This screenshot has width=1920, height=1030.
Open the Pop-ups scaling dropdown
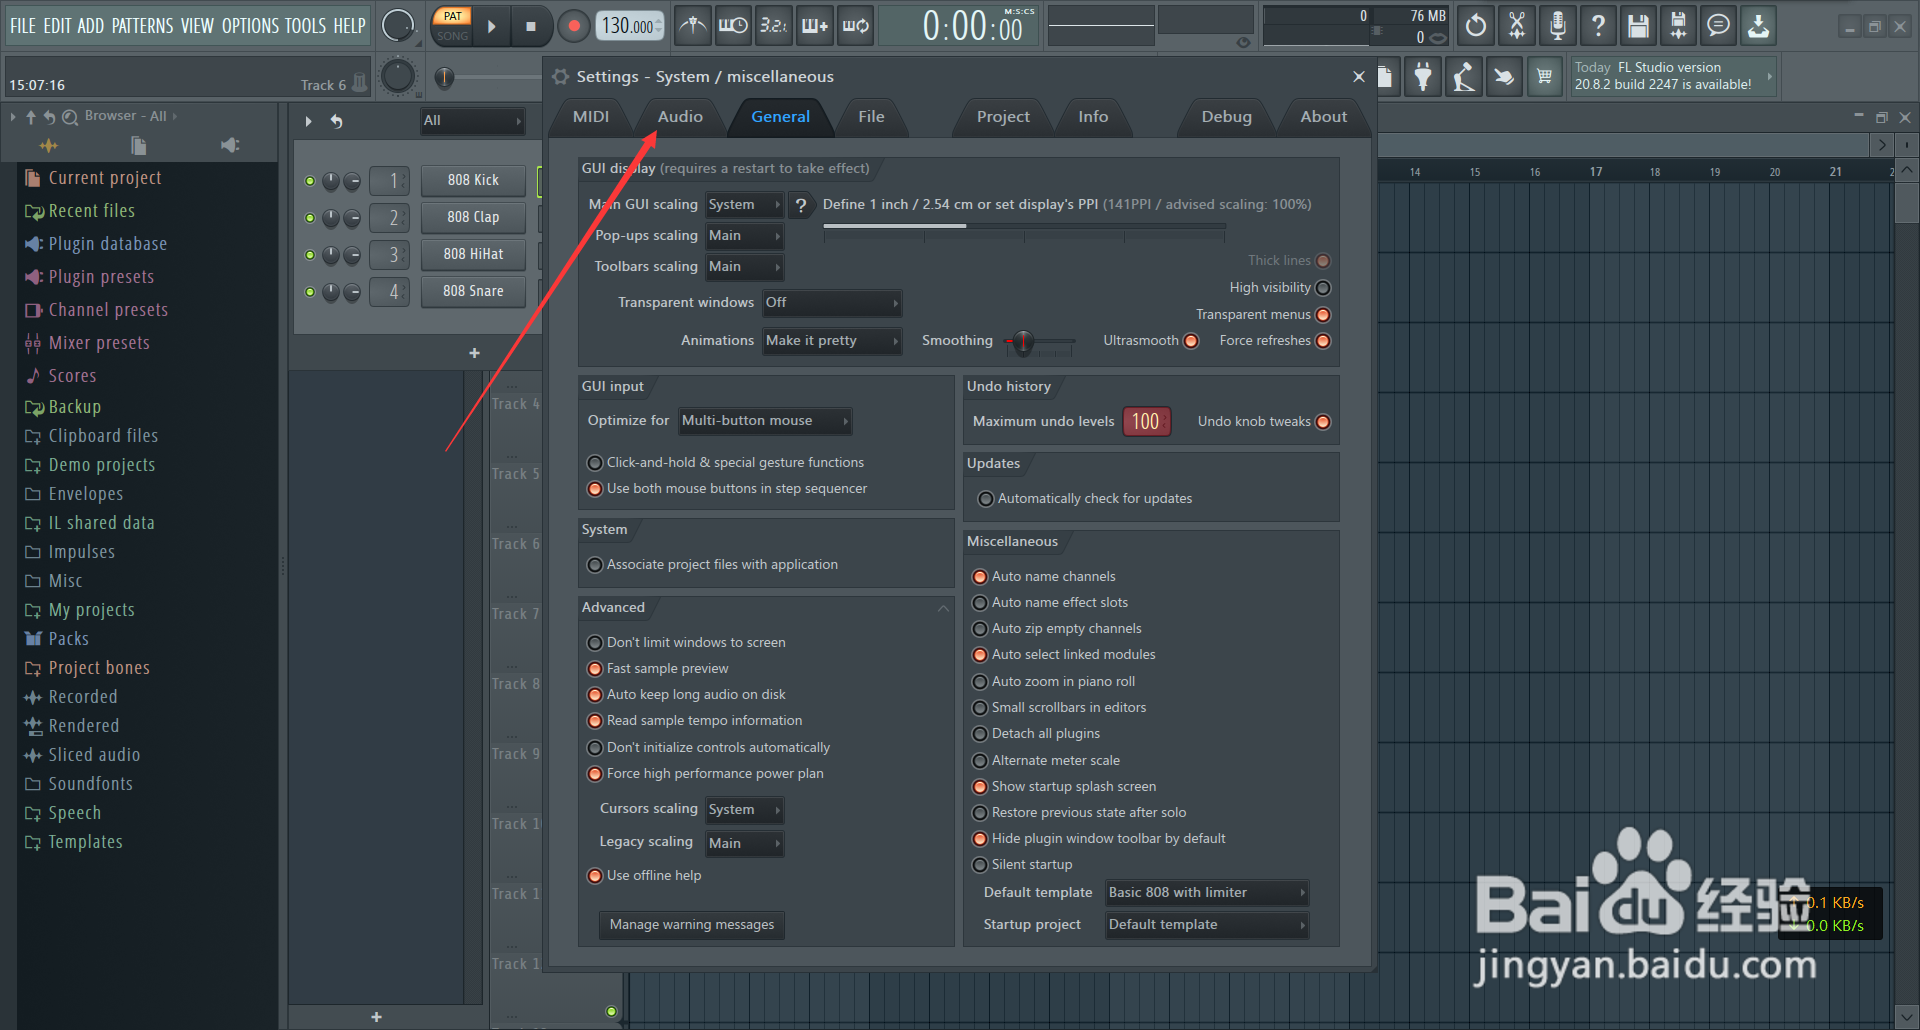744,236
